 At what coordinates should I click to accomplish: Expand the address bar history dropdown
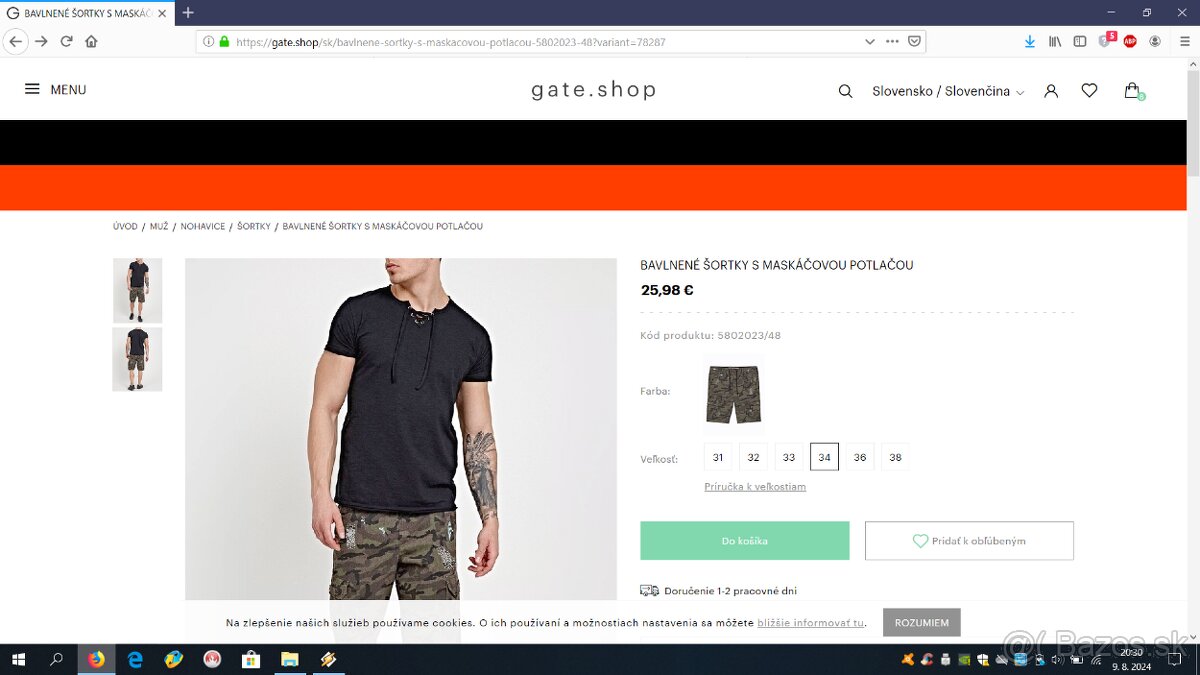869,42
